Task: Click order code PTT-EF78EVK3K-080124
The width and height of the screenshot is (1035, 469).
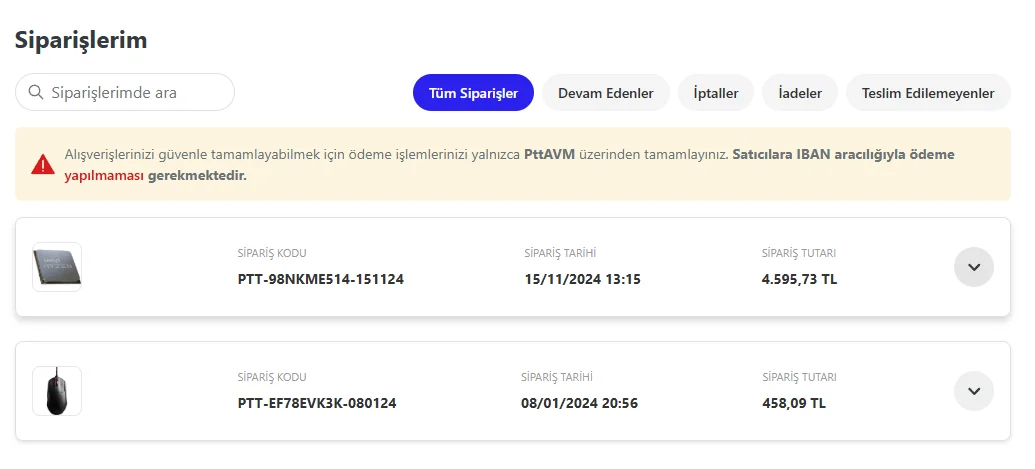Action: (317, 403)
